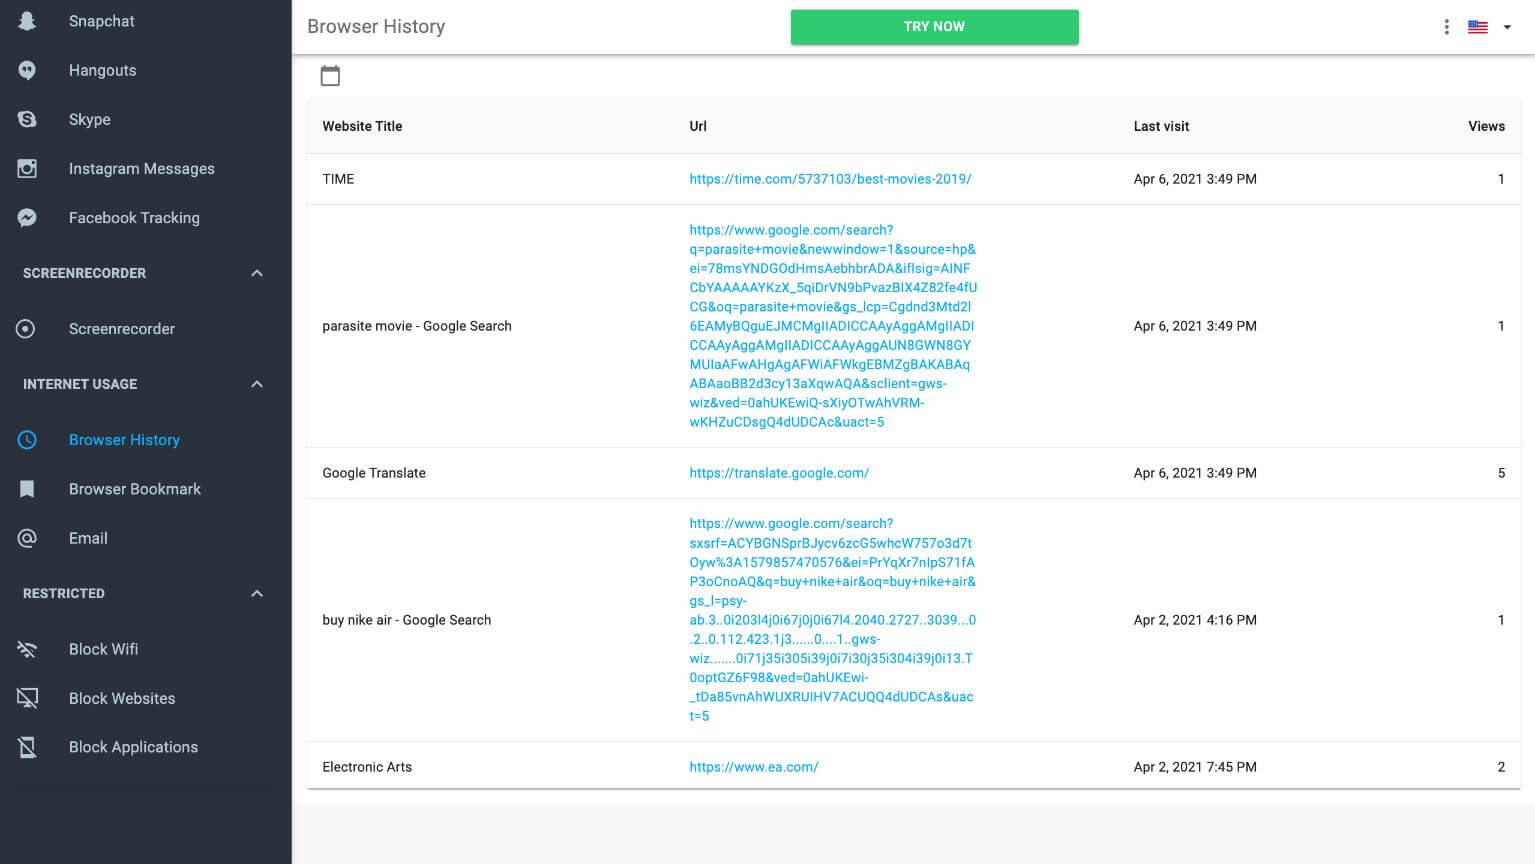
Task: Open the three-dot more options menu
Action: pyautogui.click(x=1446, y=27)
